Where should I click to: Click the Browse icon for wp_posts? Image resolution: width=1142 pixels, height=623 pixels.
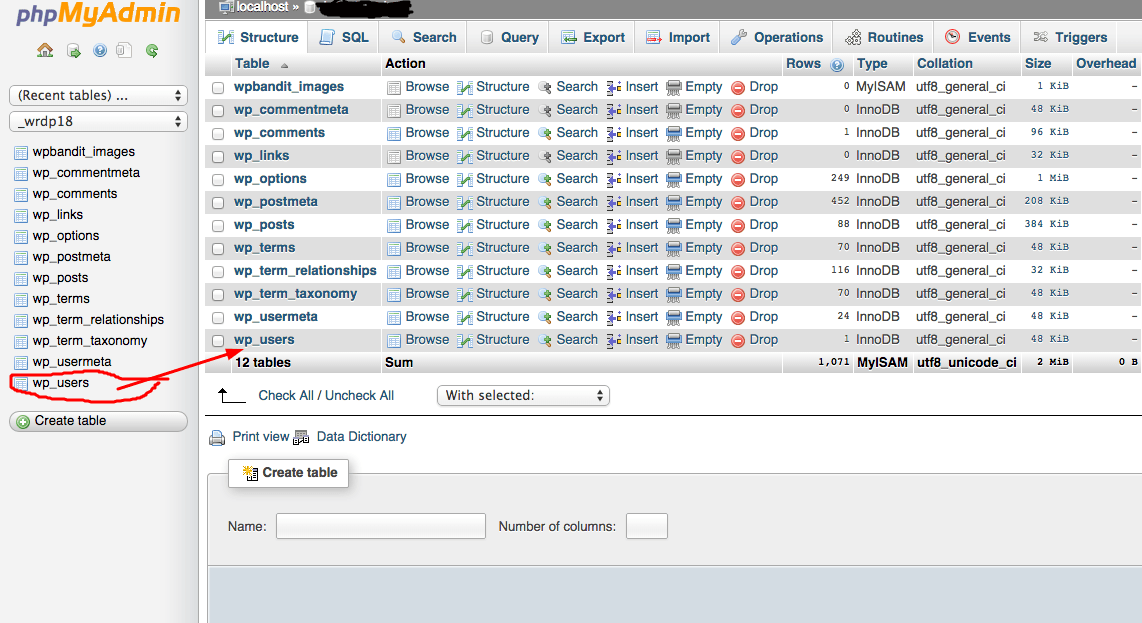click(x=394, y=225)
